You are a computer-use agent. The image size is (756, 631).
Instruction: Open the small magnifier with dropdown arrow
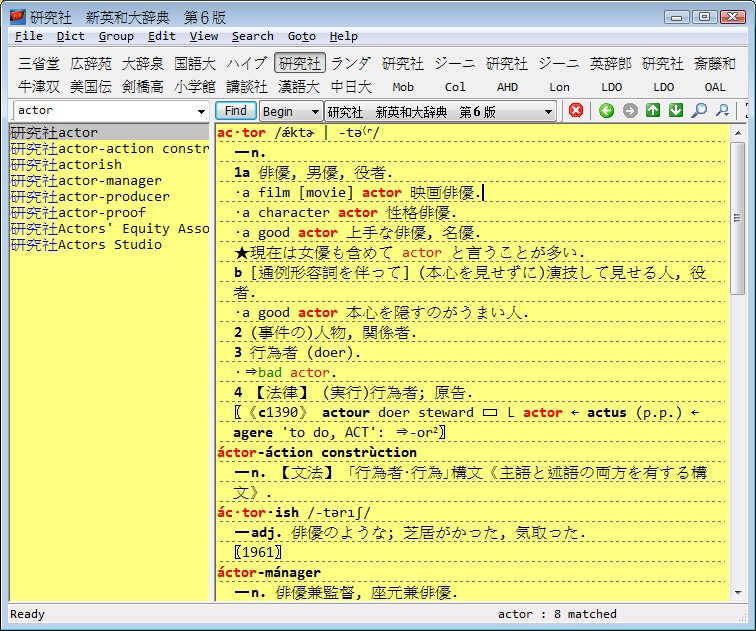point(722,111)
